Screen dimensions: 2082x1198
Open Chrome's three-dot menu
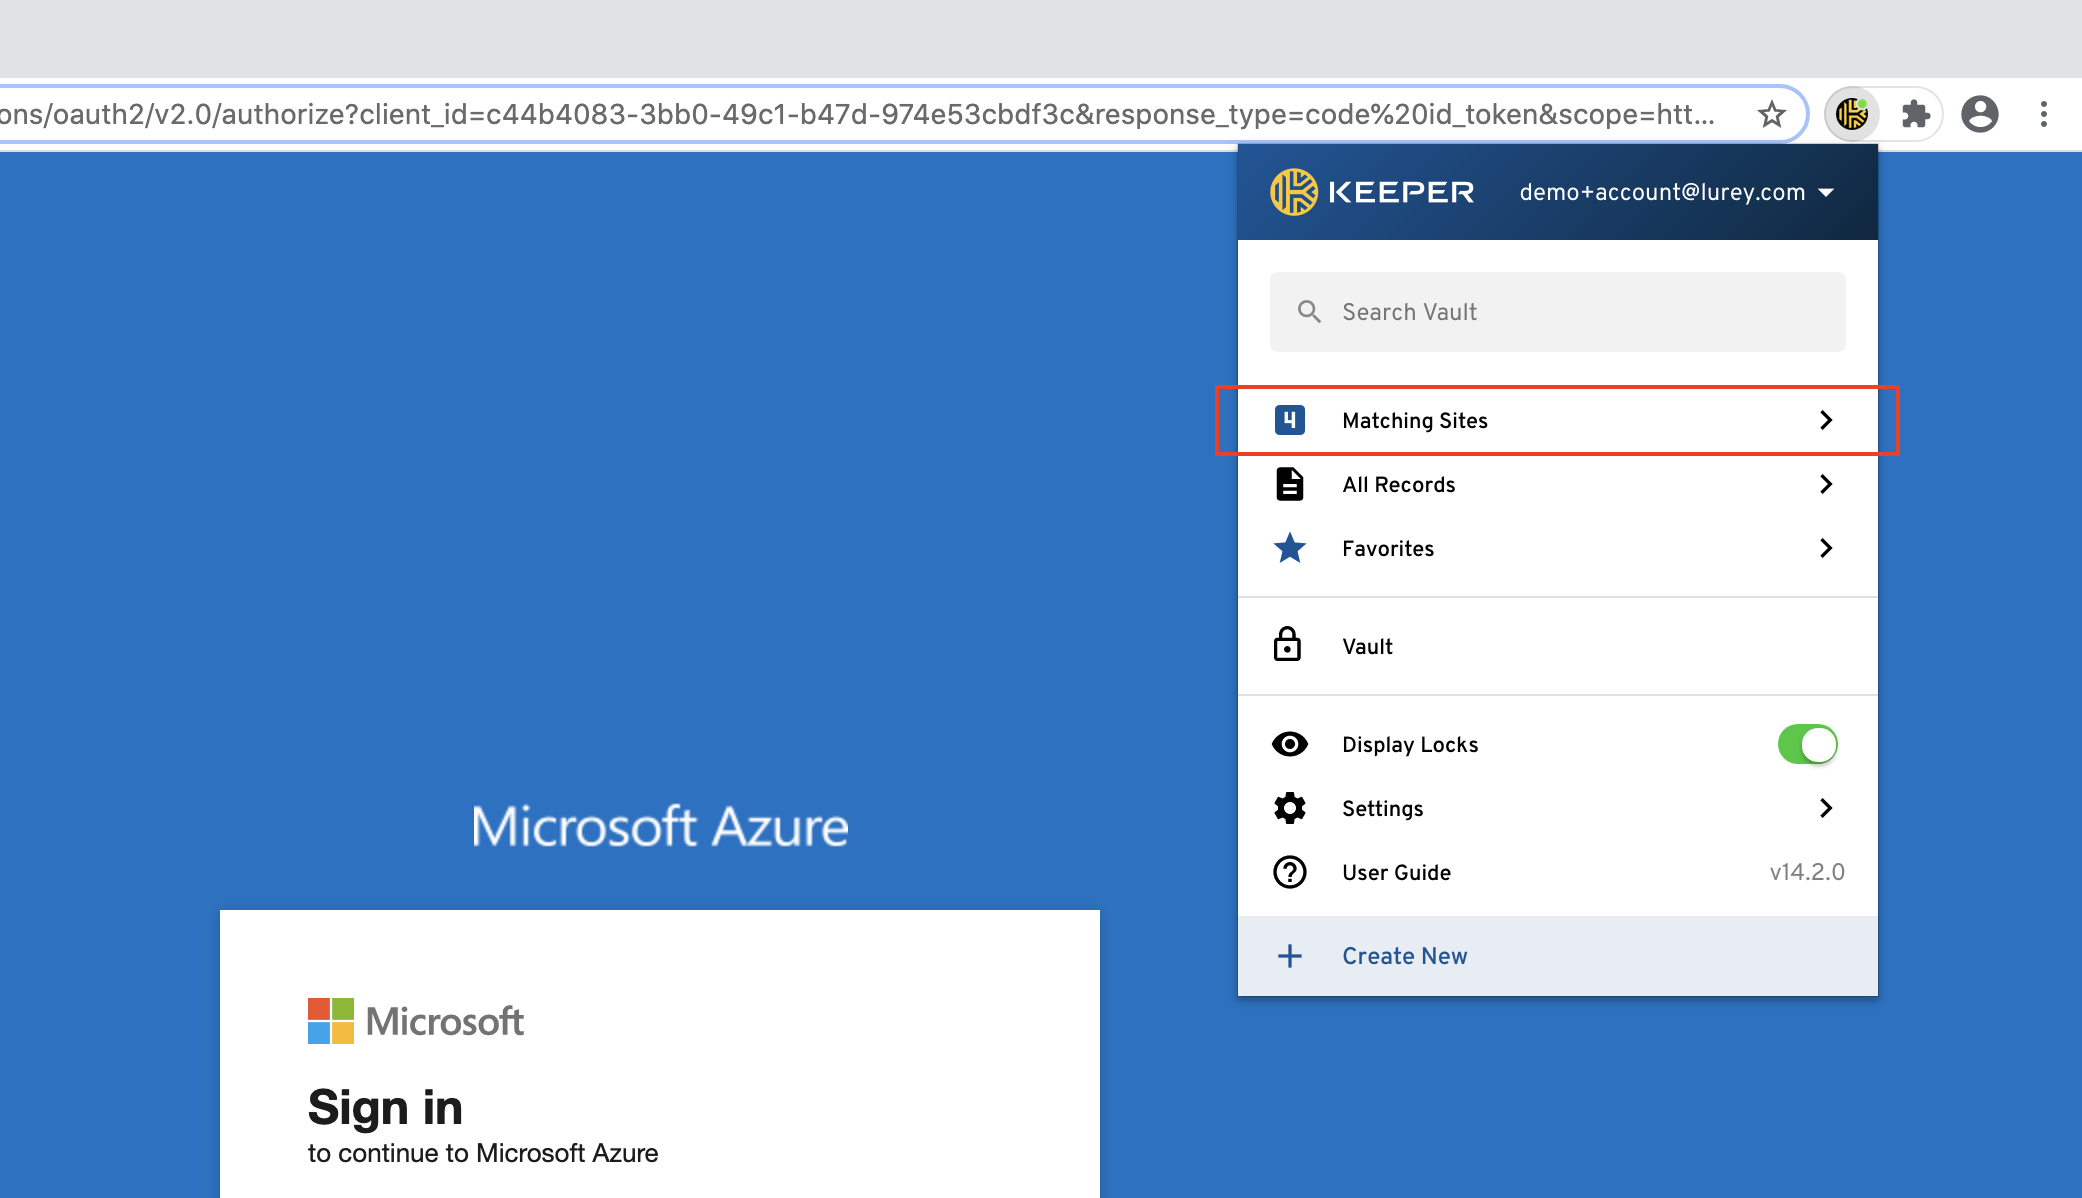point(2044,114)
